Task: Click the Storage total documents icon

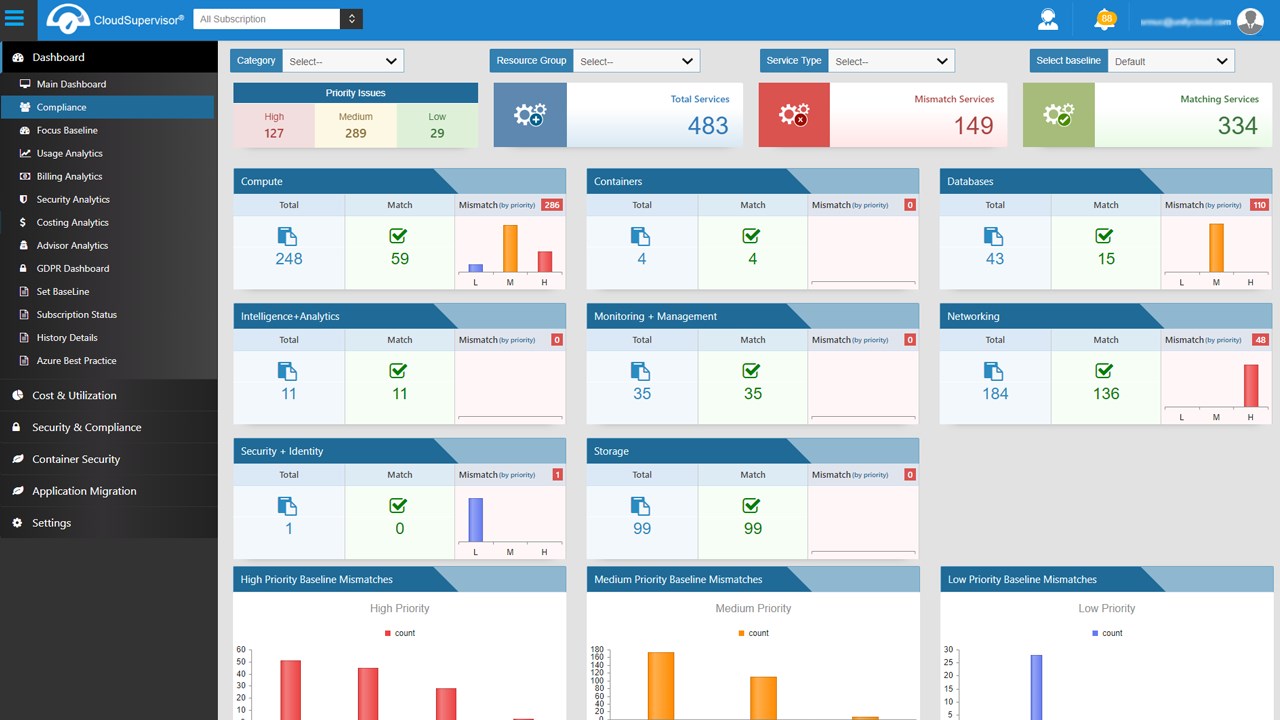Action: (x=641, y=506)
